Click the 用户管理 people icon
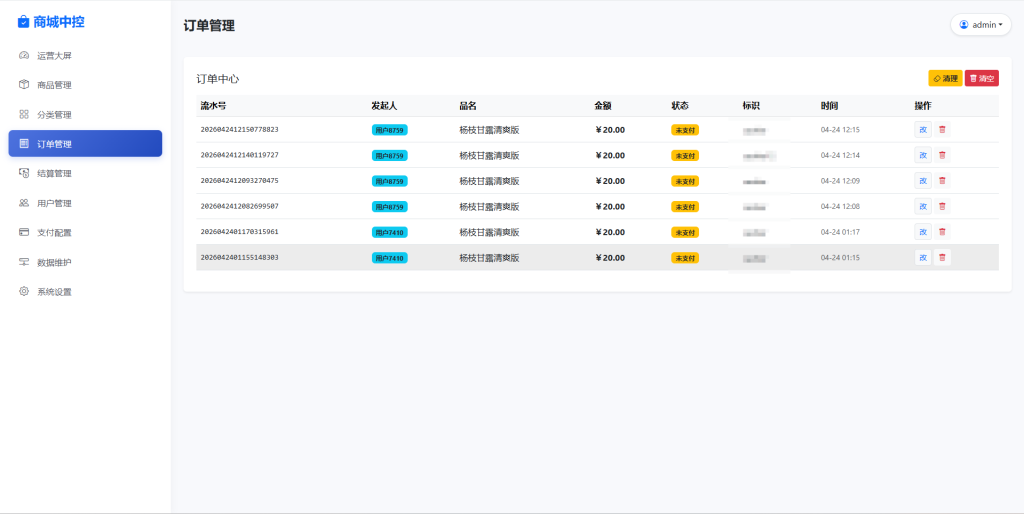 pos(24,203)
